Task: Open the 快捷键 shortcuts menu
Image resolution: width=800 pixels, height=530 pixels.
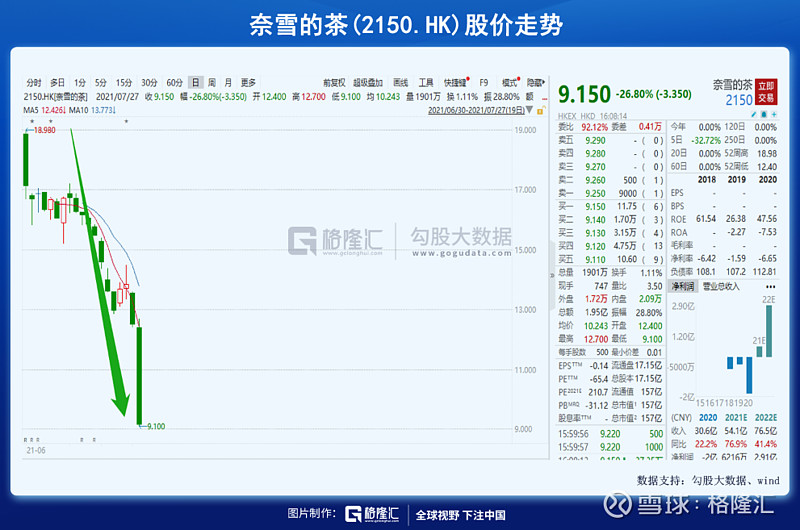Action: [456, 83]
